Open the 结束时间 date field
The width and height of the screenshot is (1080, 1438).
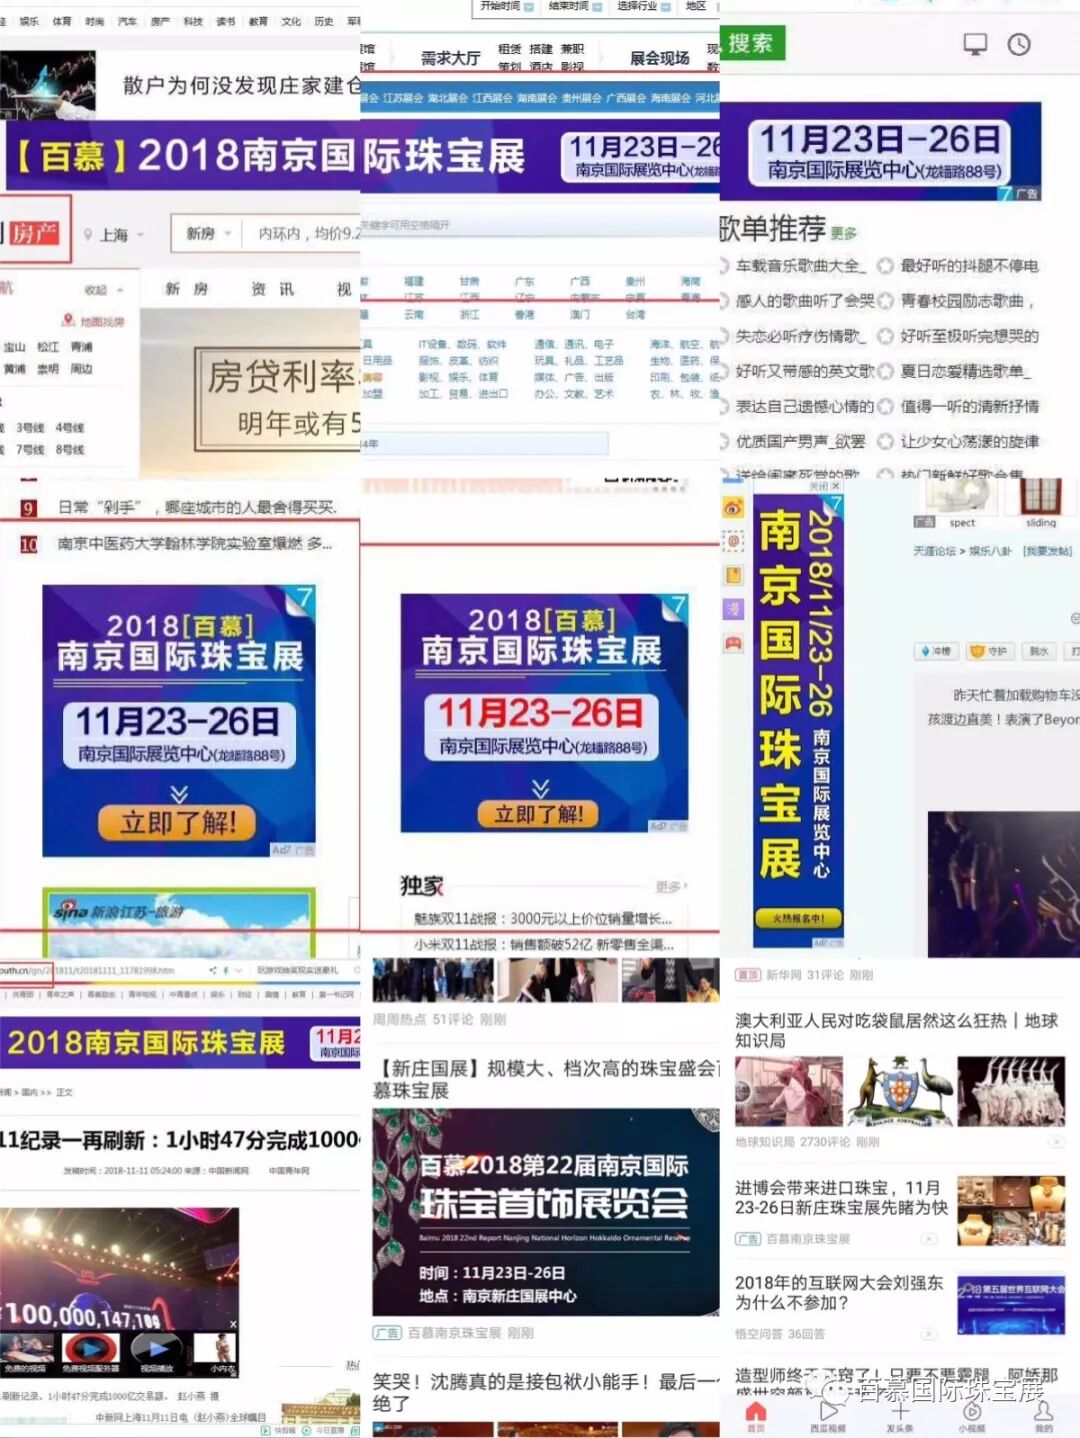(574, 6)
